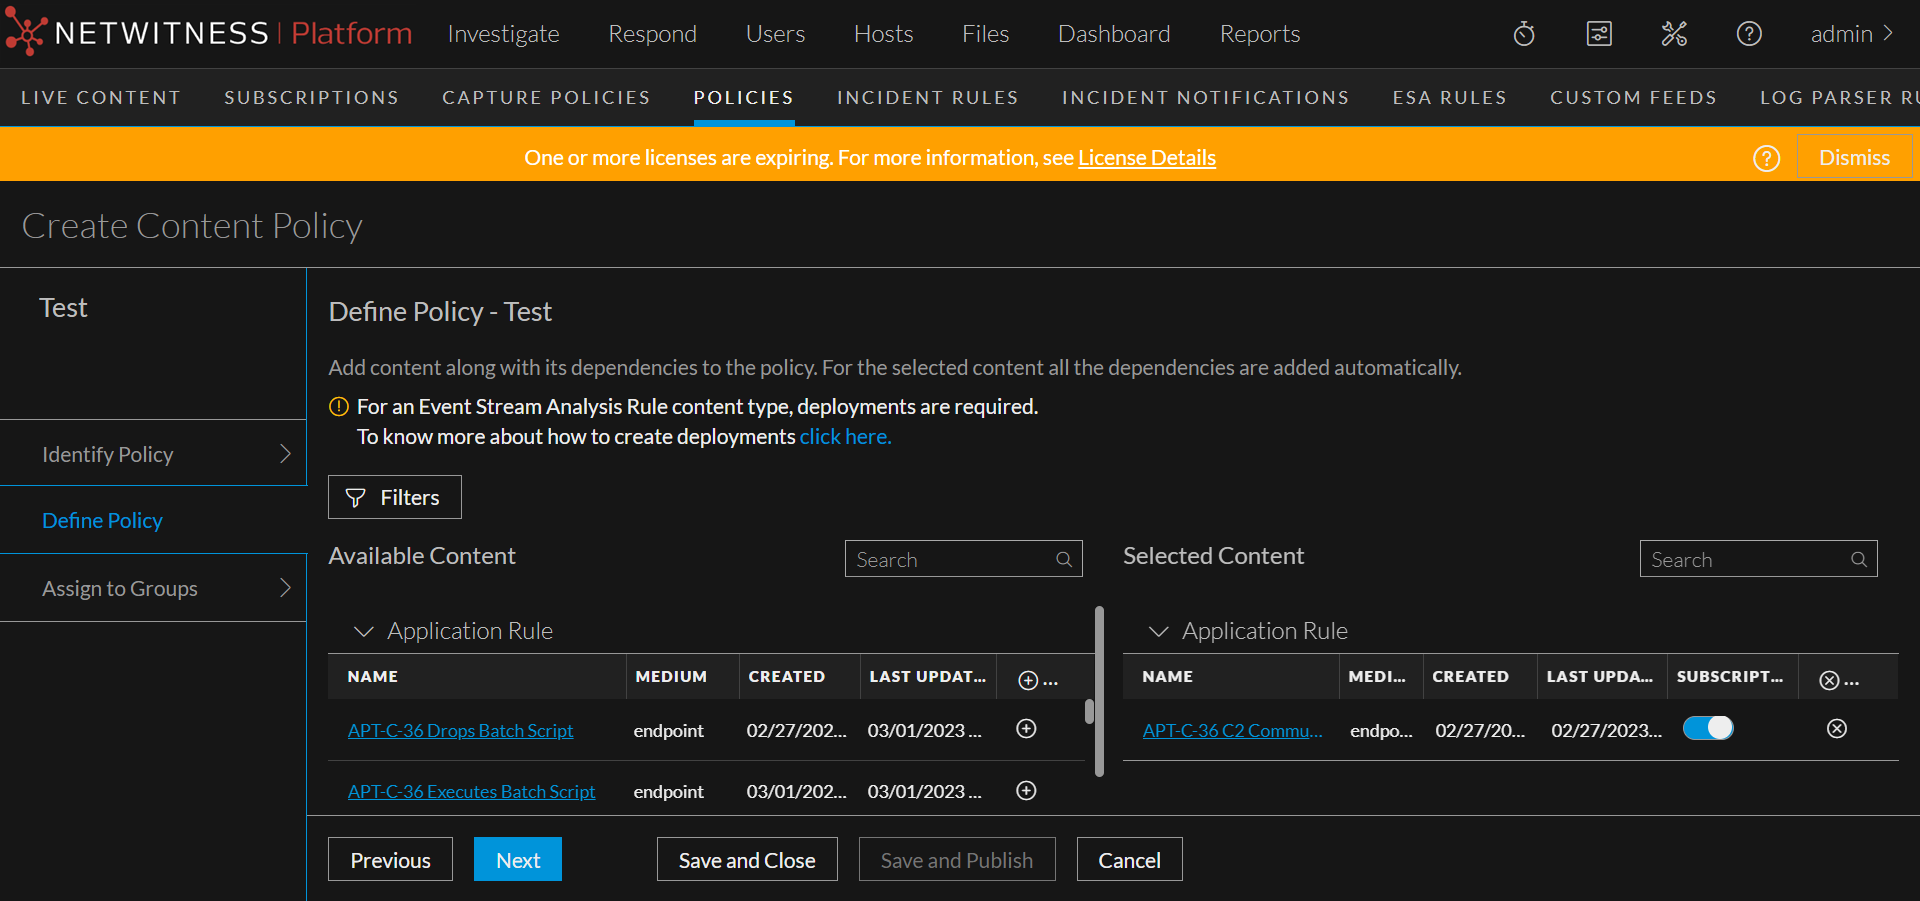Collapse Application Rule under Selected Content
Screen dimensions: 1920x901
pyautogui.click(x=1159, y=631)
